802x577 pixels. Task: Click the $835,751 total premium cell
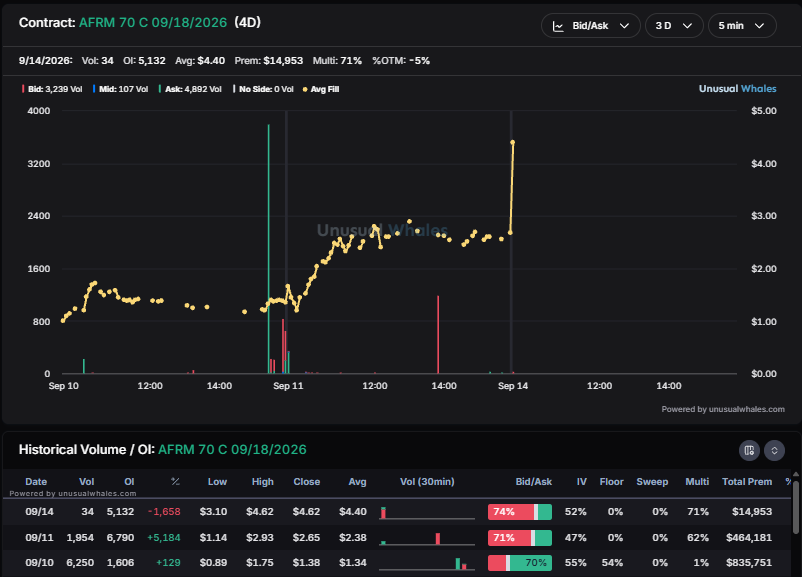click(749, 563)
